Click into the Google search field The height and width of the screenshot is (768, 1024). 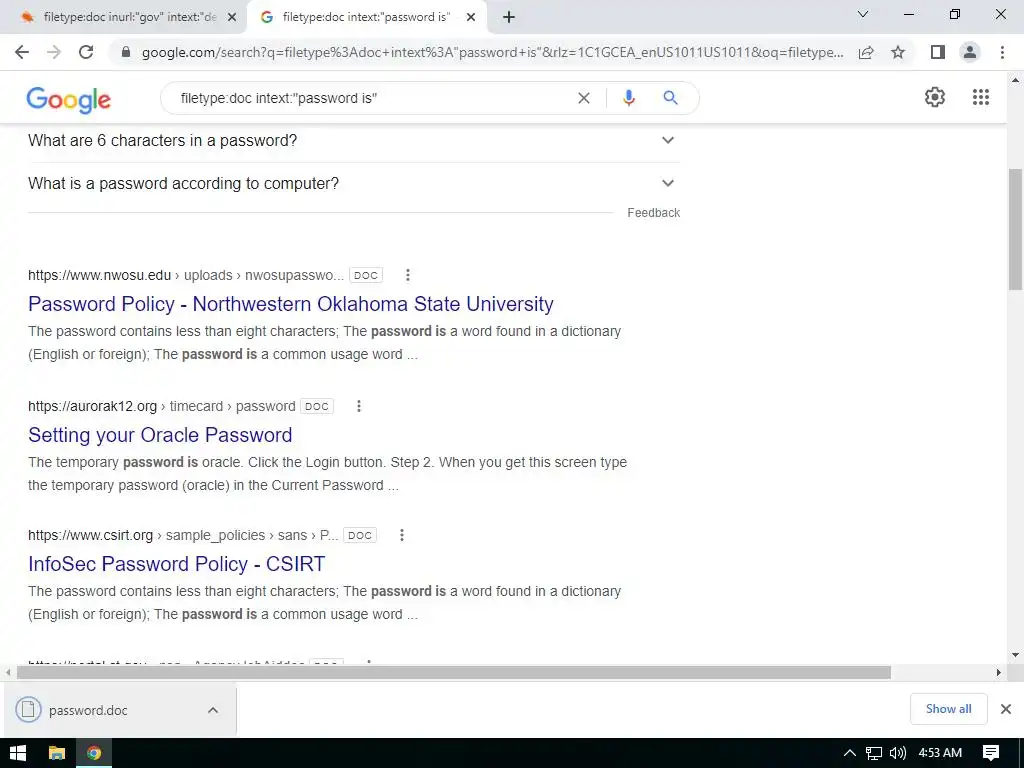point(372,98)
